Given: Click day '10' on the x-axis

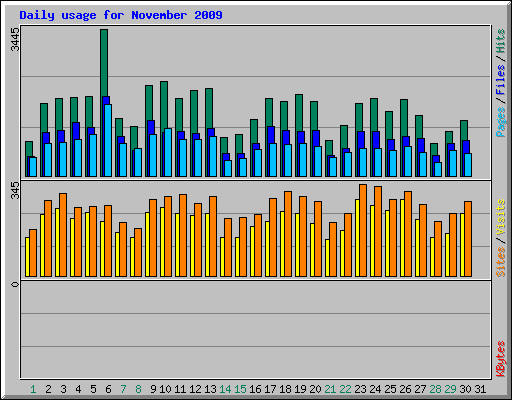Looking at the screenshot, I should point(165,389).
